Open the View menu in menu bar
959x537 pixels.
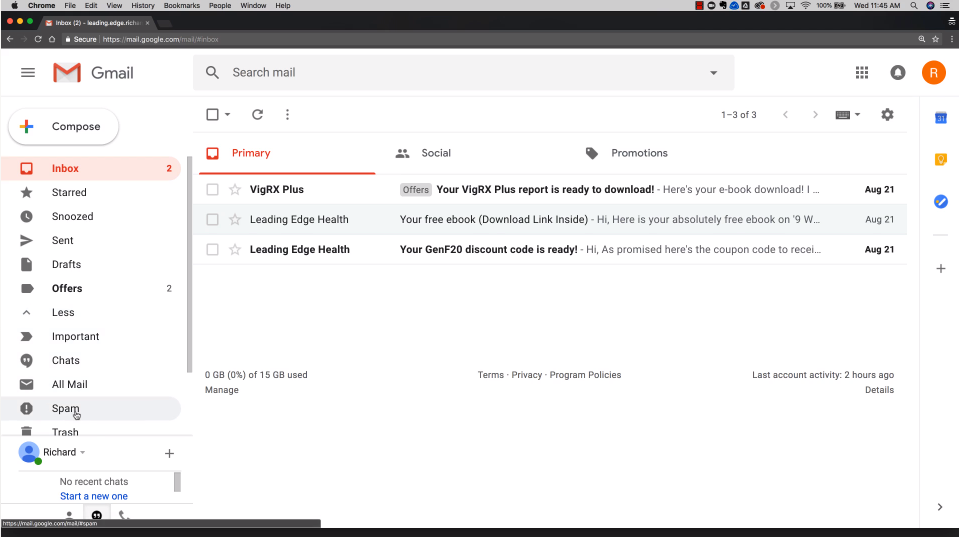click(114, 6)
